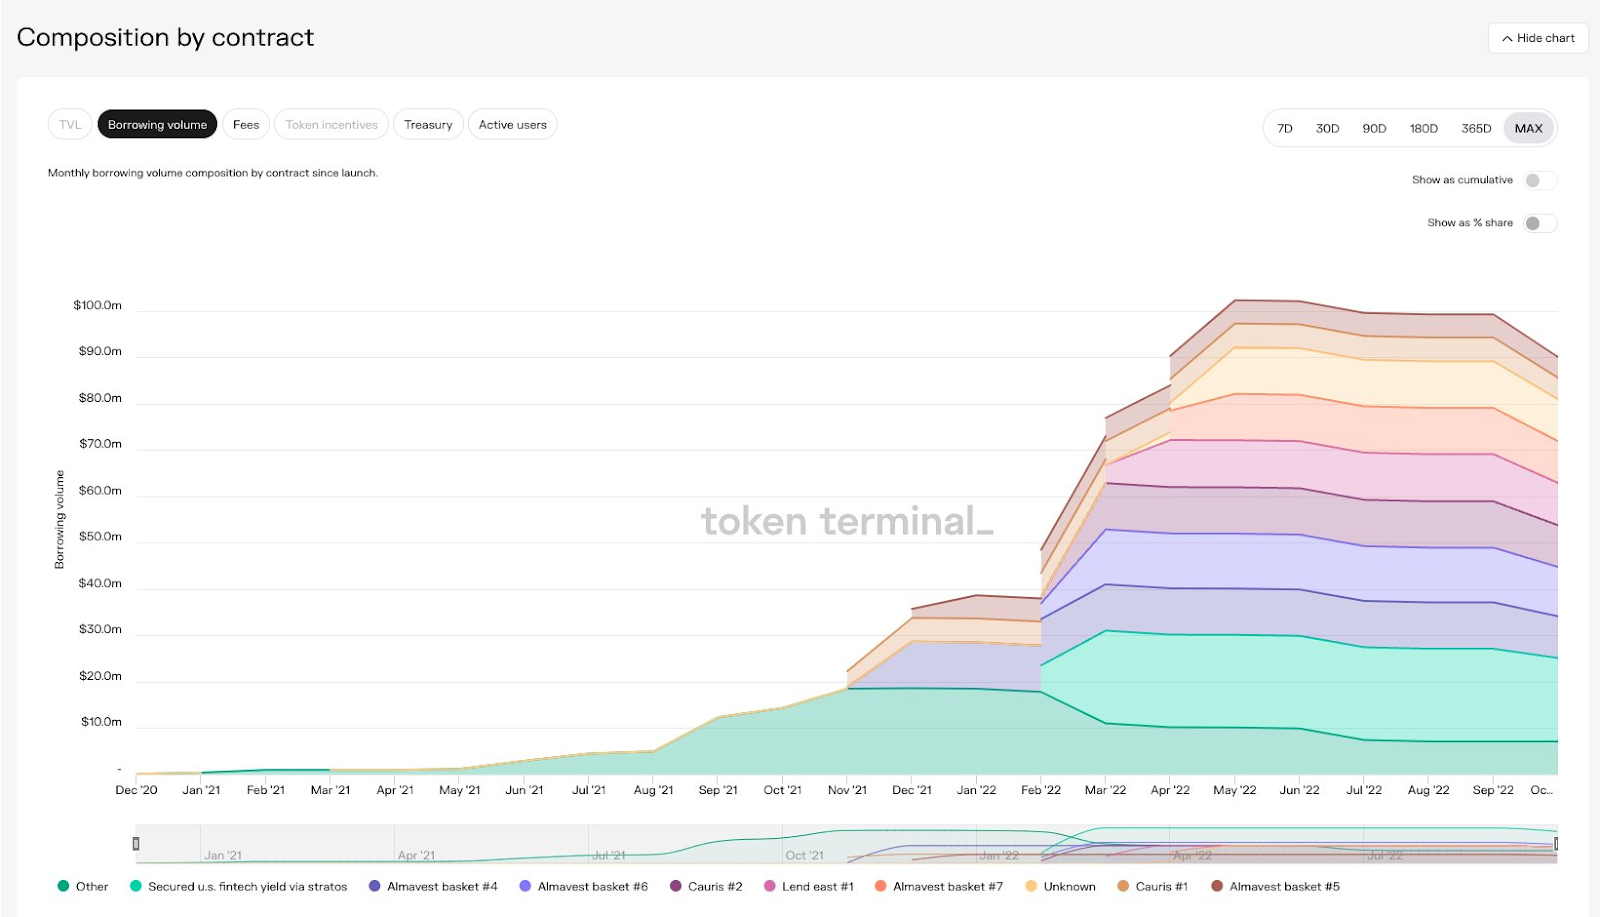This screenshot has height=917, width=1600.
Task: Click the Almavest basket #7 legend dot
Action: coord(881,886)
